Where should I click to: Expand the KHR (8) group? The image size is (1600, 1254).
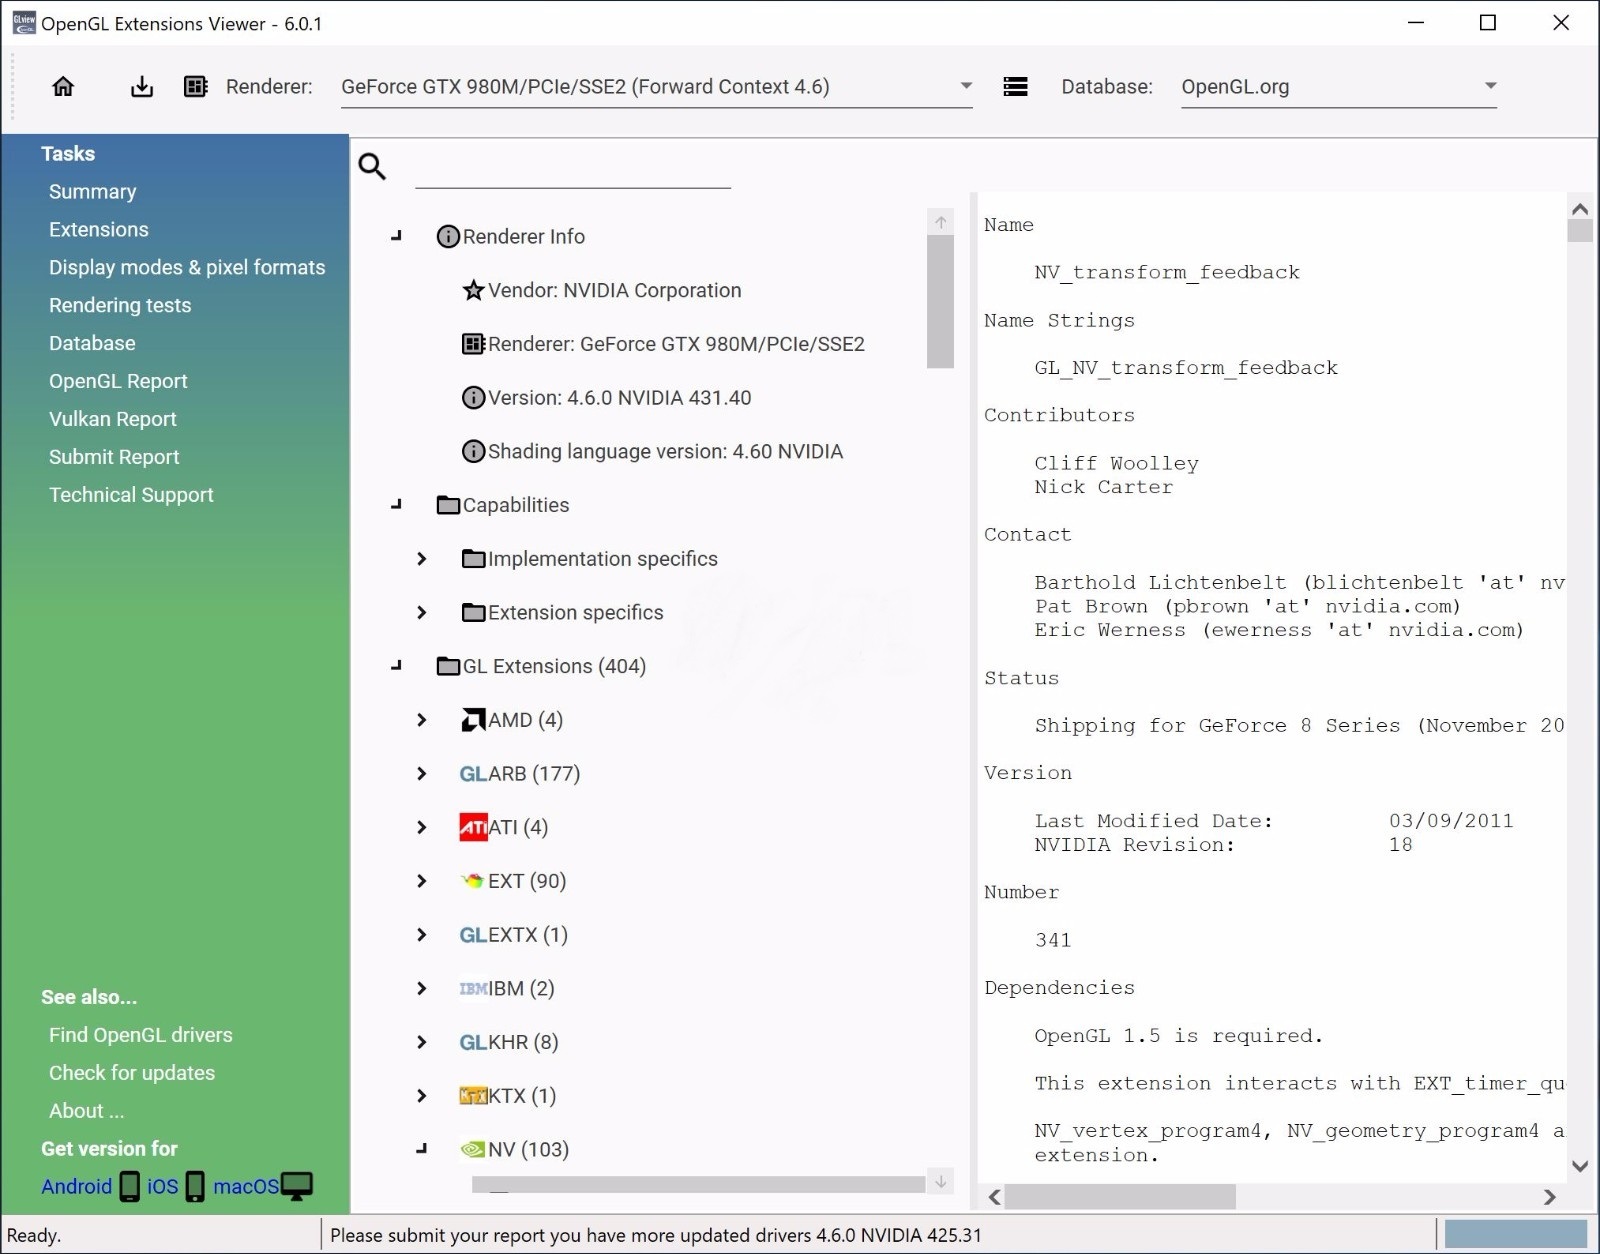point(422,1042)
